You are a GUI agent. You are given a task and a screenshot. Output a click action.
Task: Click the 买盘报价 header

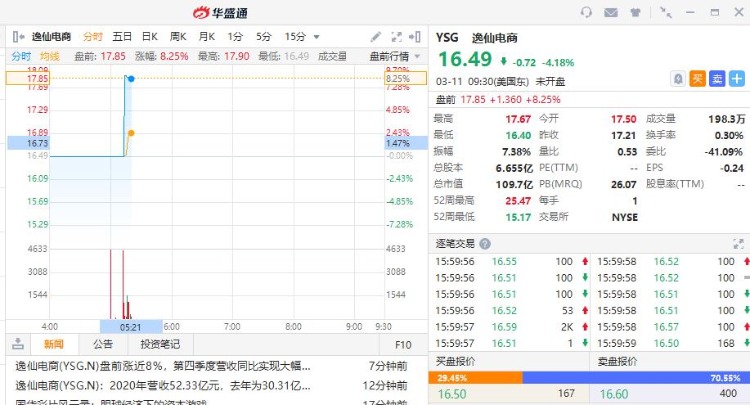[x=455, y=361]
